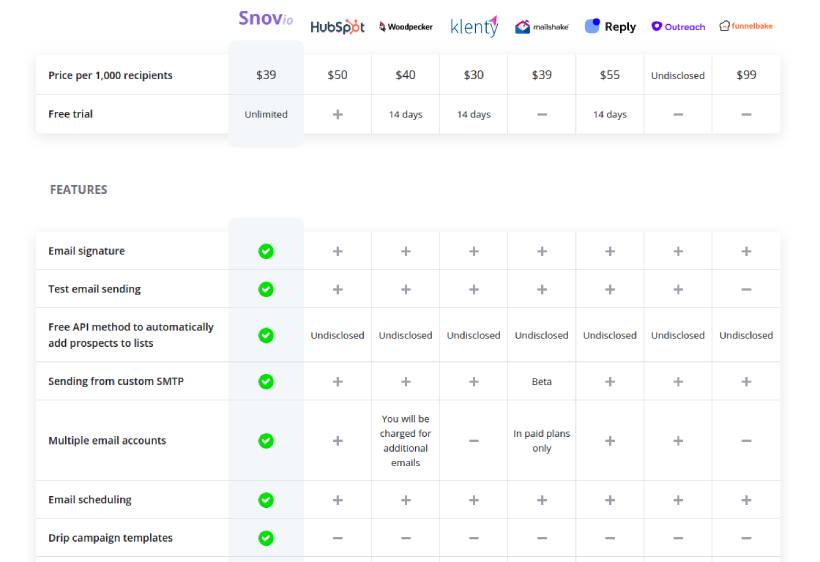The width and height of the screenshot is (820, 562).
Task: Click the Mailshake logo
Action: [x=542, y=27]
